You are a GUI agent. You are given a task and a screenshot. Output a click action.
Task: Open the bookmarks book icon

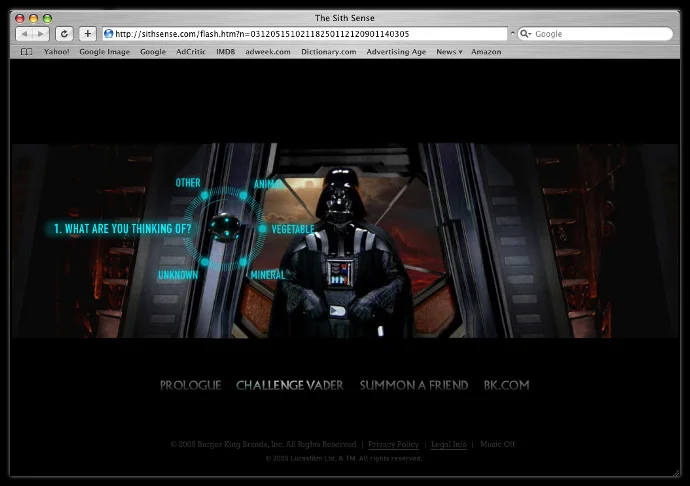(26, 52)
